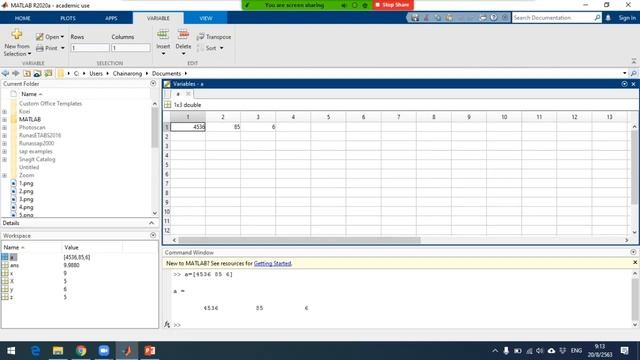Image resolution: width=640 pixels, height=360 pixels.
Task: Open Google Chrome from taskbar
Action: pyautogui.click(x=81, y=351)
